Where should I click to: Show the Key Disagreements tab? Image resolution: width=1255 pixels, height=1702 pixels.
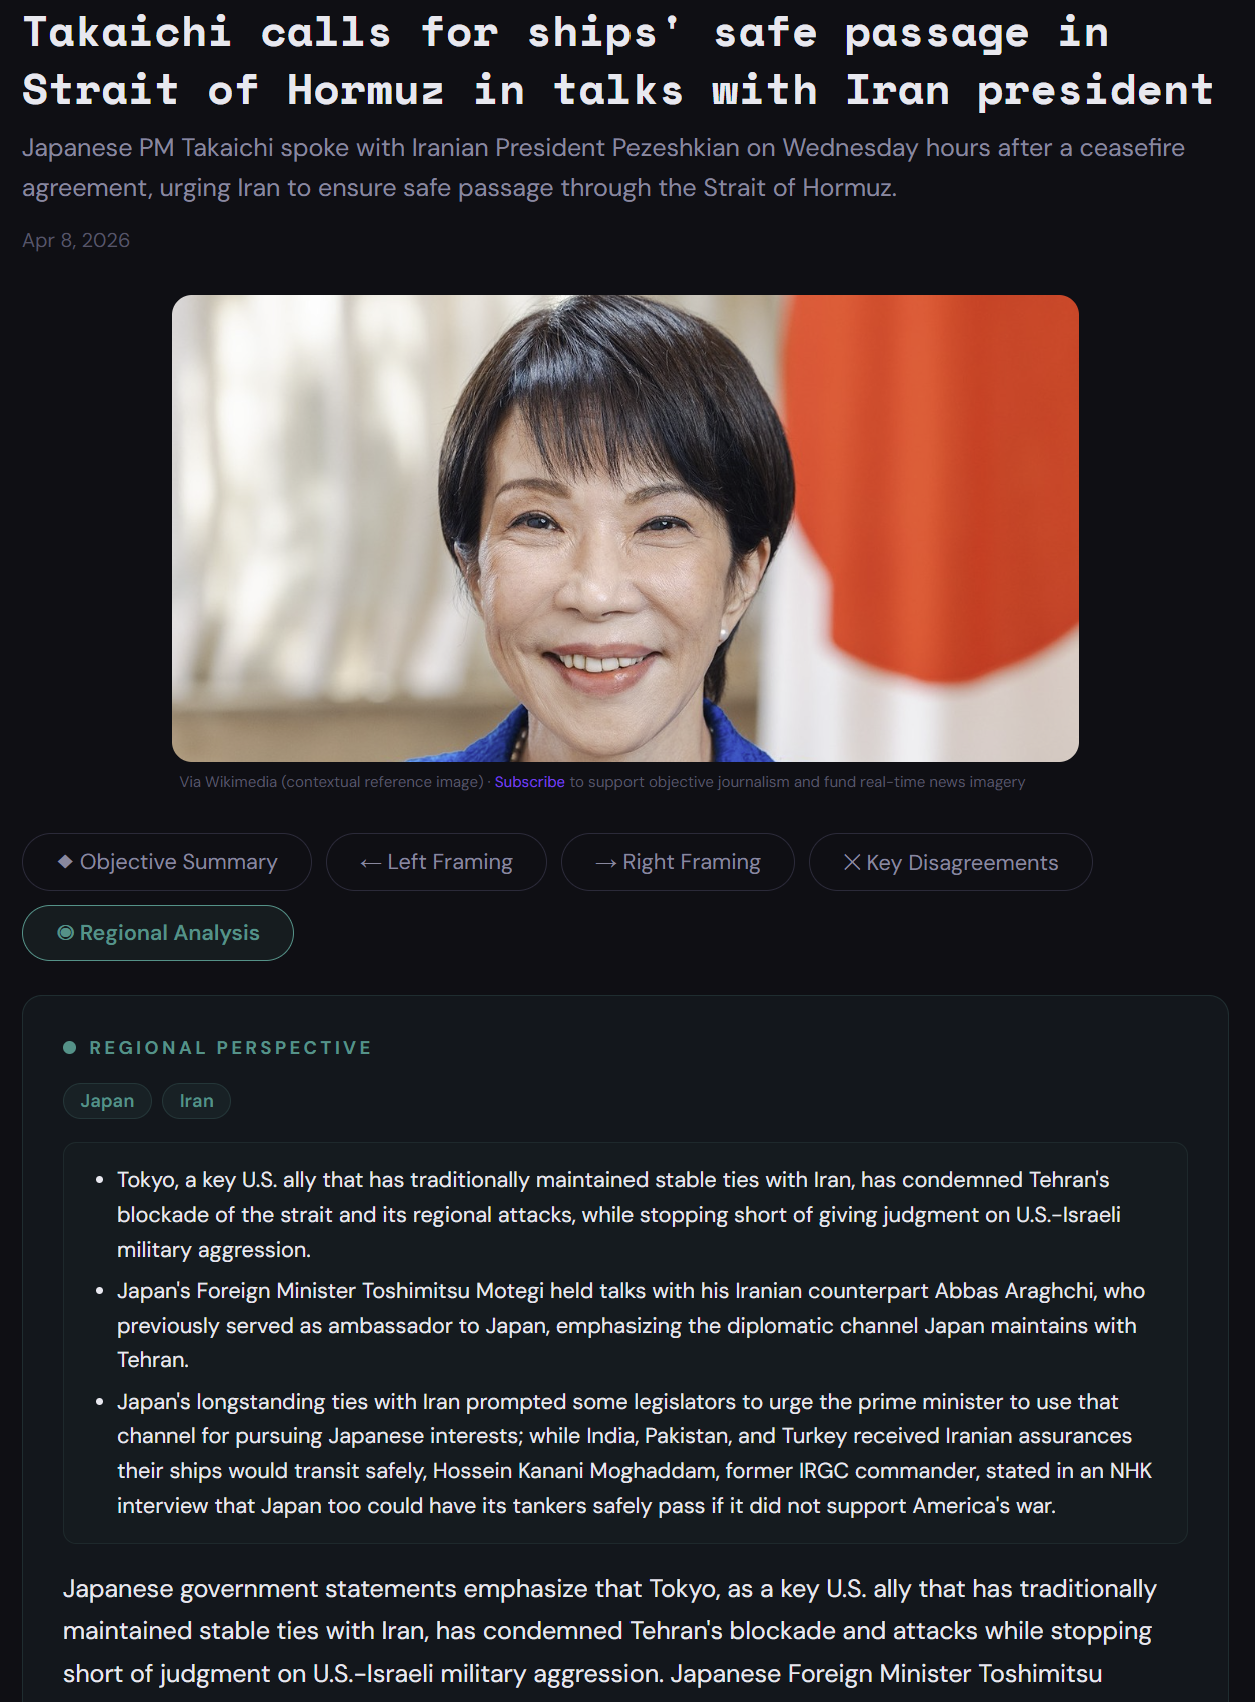950,862
